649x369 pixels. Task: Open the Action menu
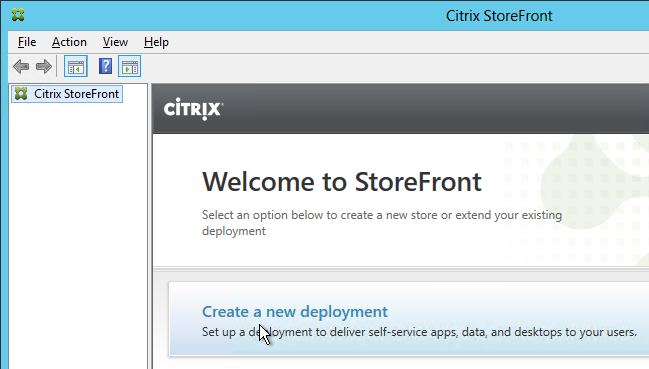pos(69,42)
